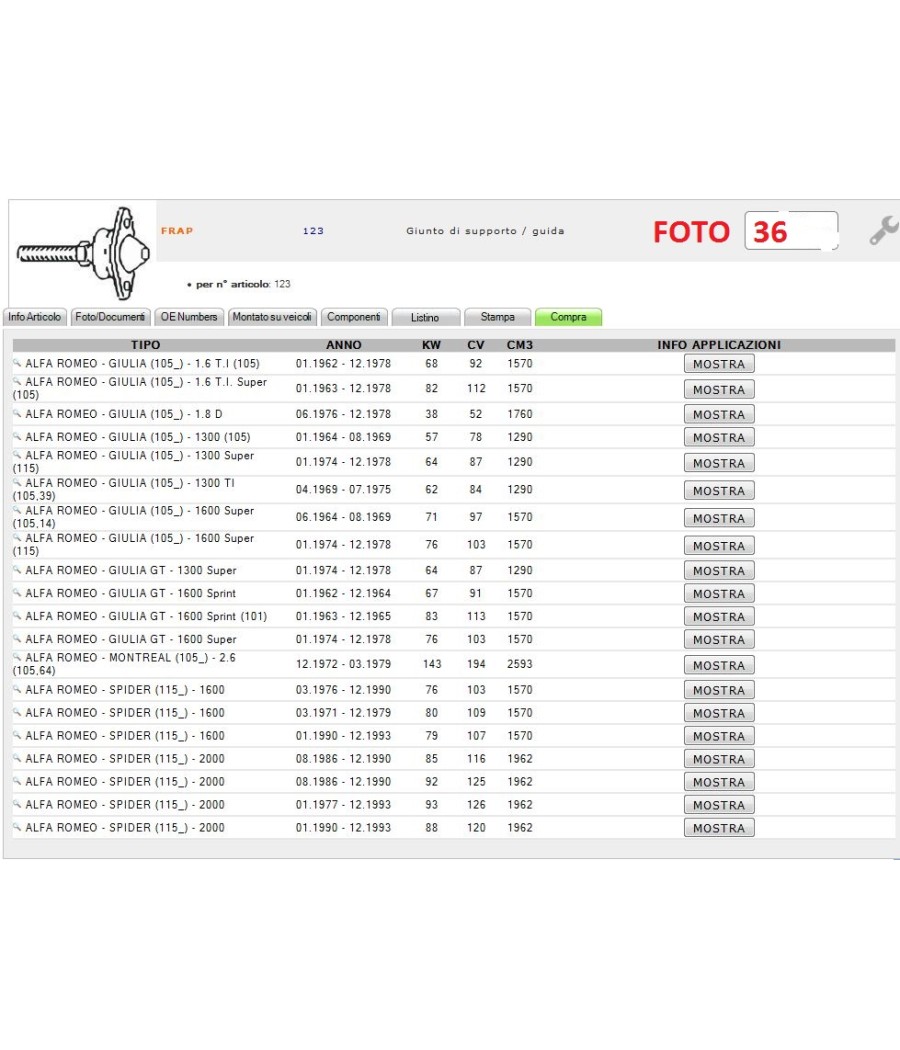The image size is (900, 1050).
Task: Click the green Compra tab
Action: click(x=568, y=317)
